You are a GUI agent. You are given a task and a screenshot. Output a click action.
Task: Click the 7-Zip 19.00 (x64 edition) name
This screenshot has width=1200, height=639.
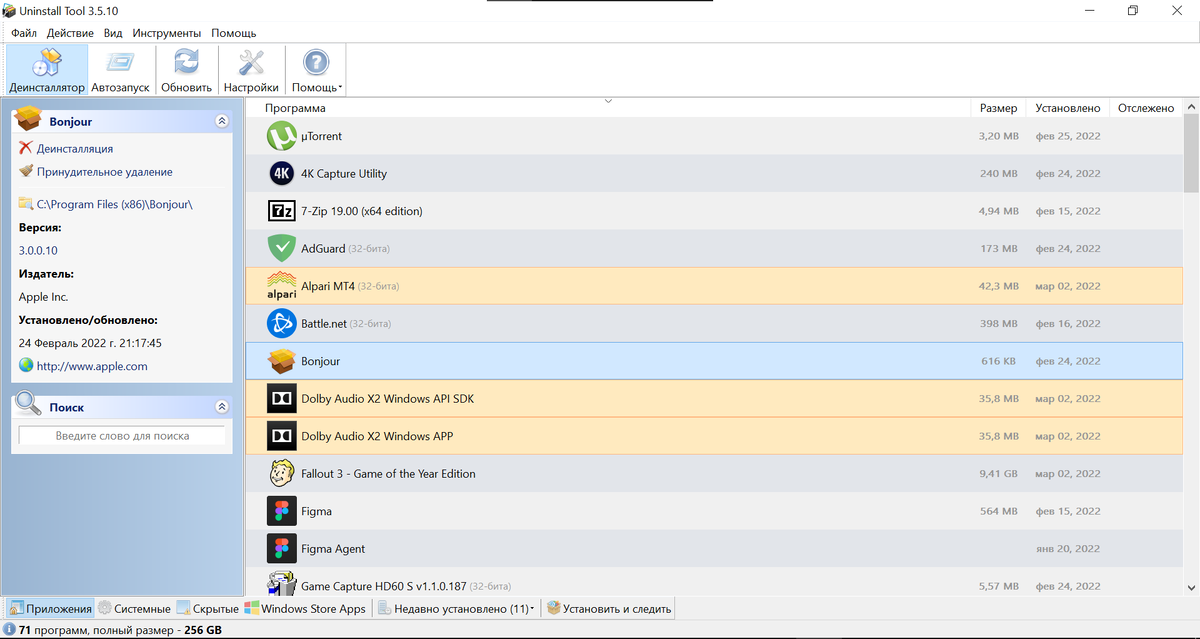click(x=361, y=211)
